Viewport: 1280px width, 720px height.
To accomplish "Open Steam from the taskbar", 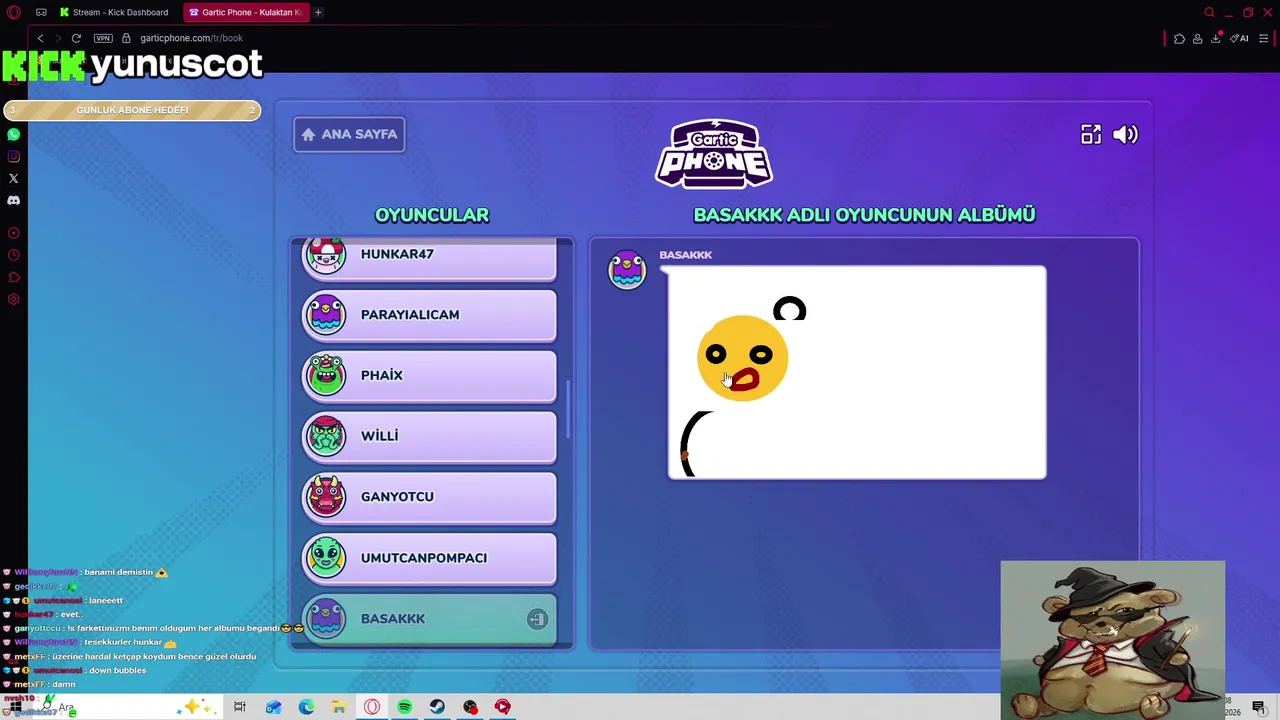I will tap(438, 707).
